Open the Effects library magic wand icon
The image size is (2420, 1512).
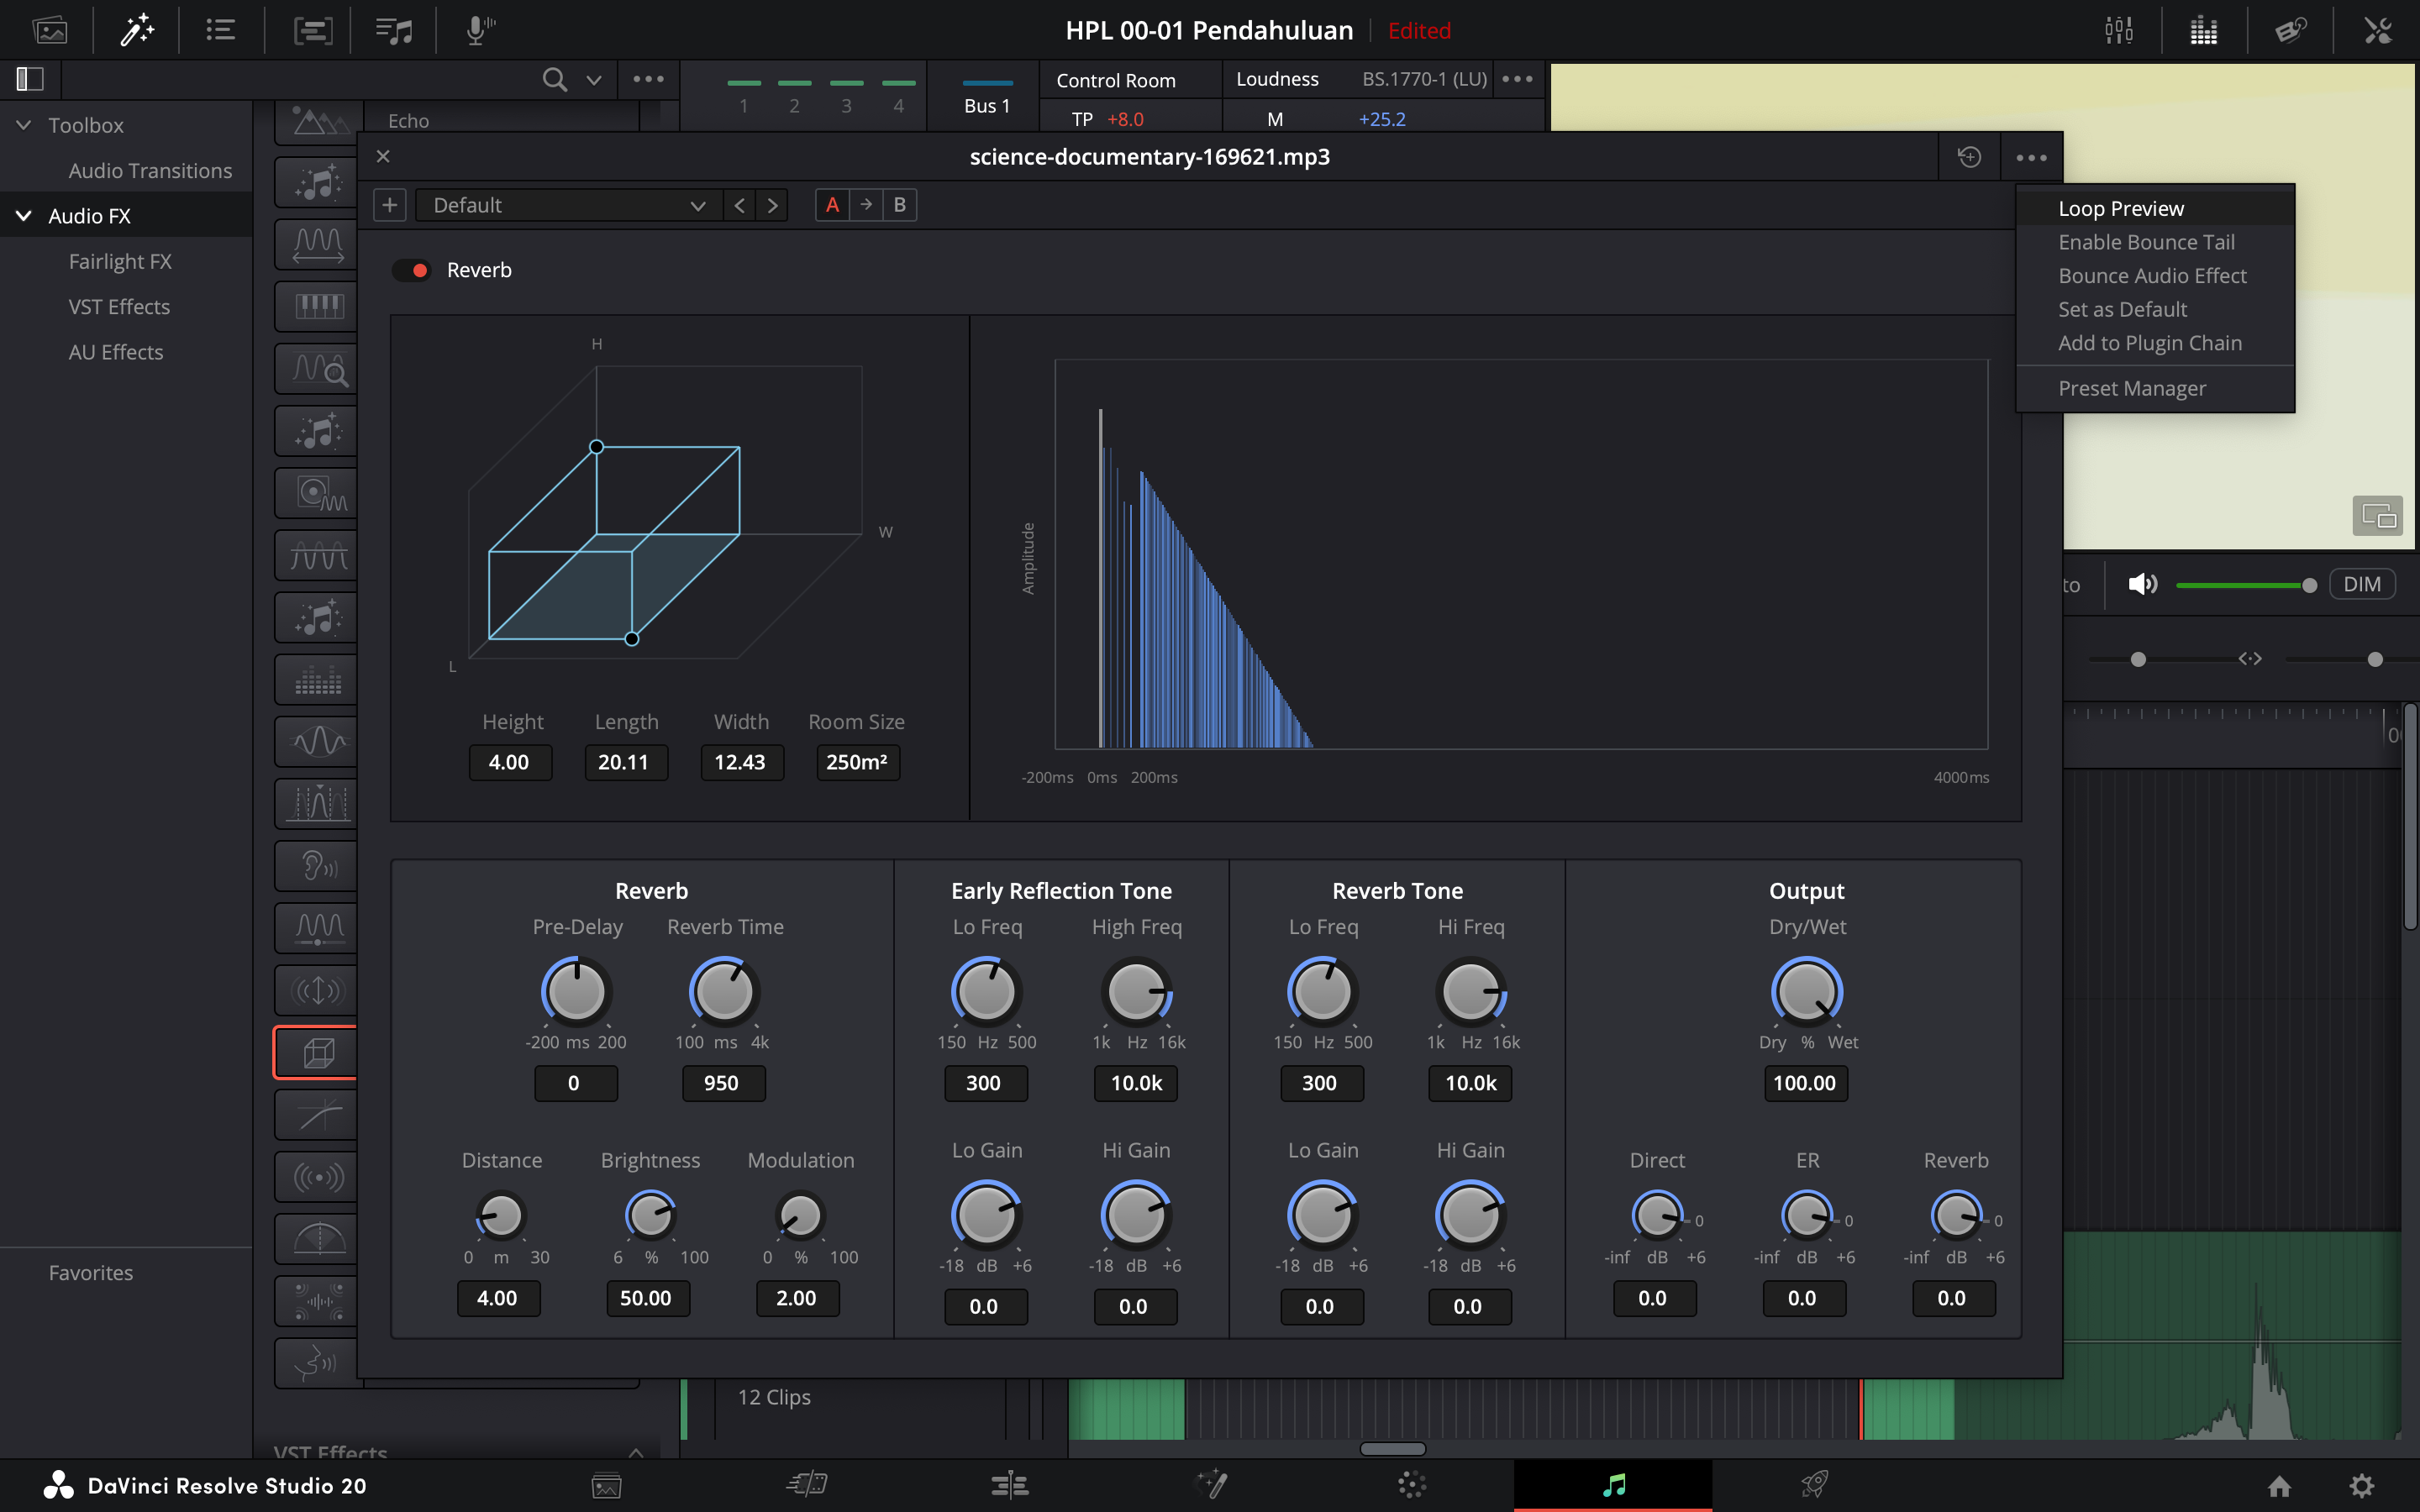coord(136,30)
